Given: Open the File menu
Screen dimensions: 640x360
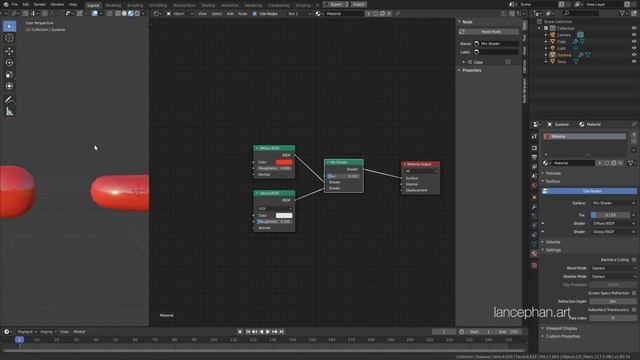Looking at the screenshot, I should [x=15, y=4].
